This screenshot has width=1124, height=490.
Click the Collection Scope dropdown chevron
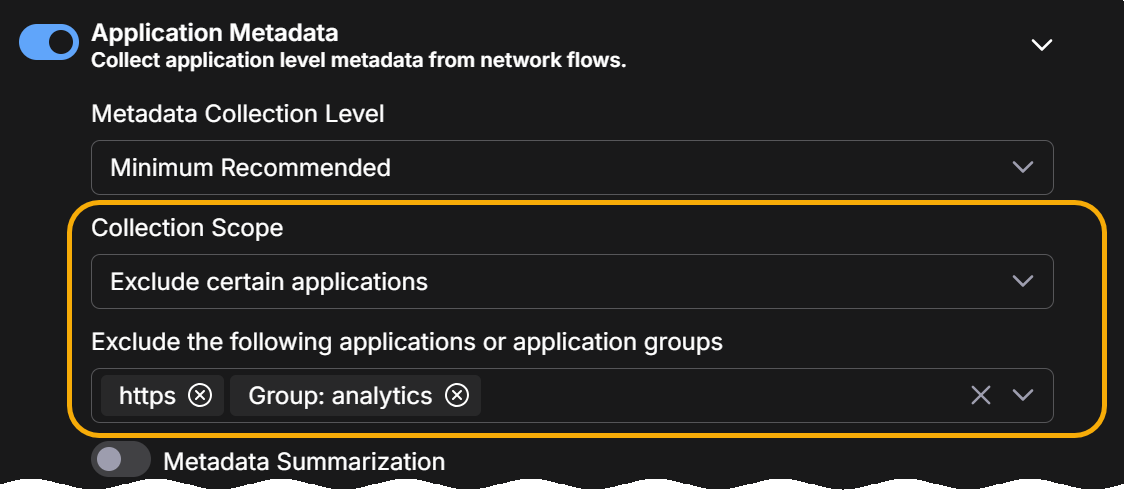(x=1022, y=282)
